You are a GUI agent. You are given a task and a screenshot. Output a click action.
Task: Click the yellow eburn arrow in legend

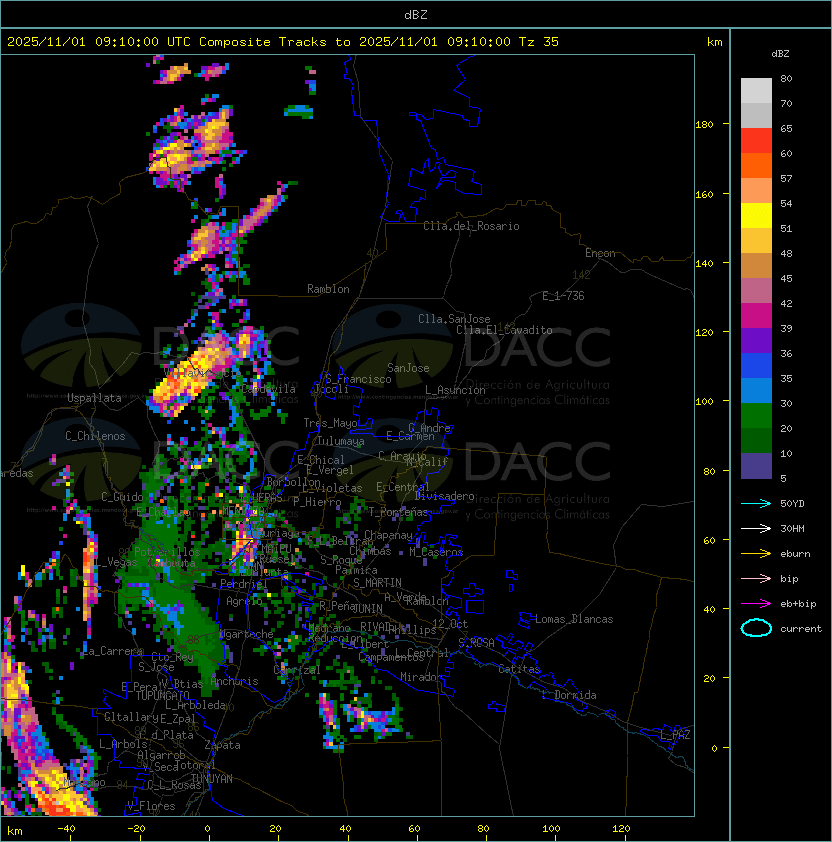[x=756, y=554]
